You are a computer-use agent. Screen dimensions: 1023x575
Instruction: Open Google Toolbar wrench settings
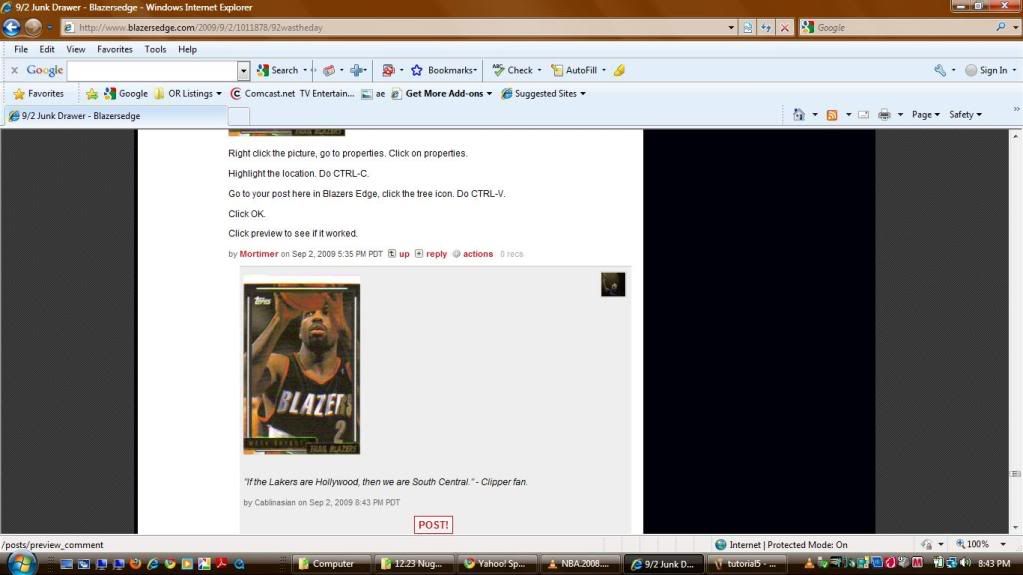[940, 70]
